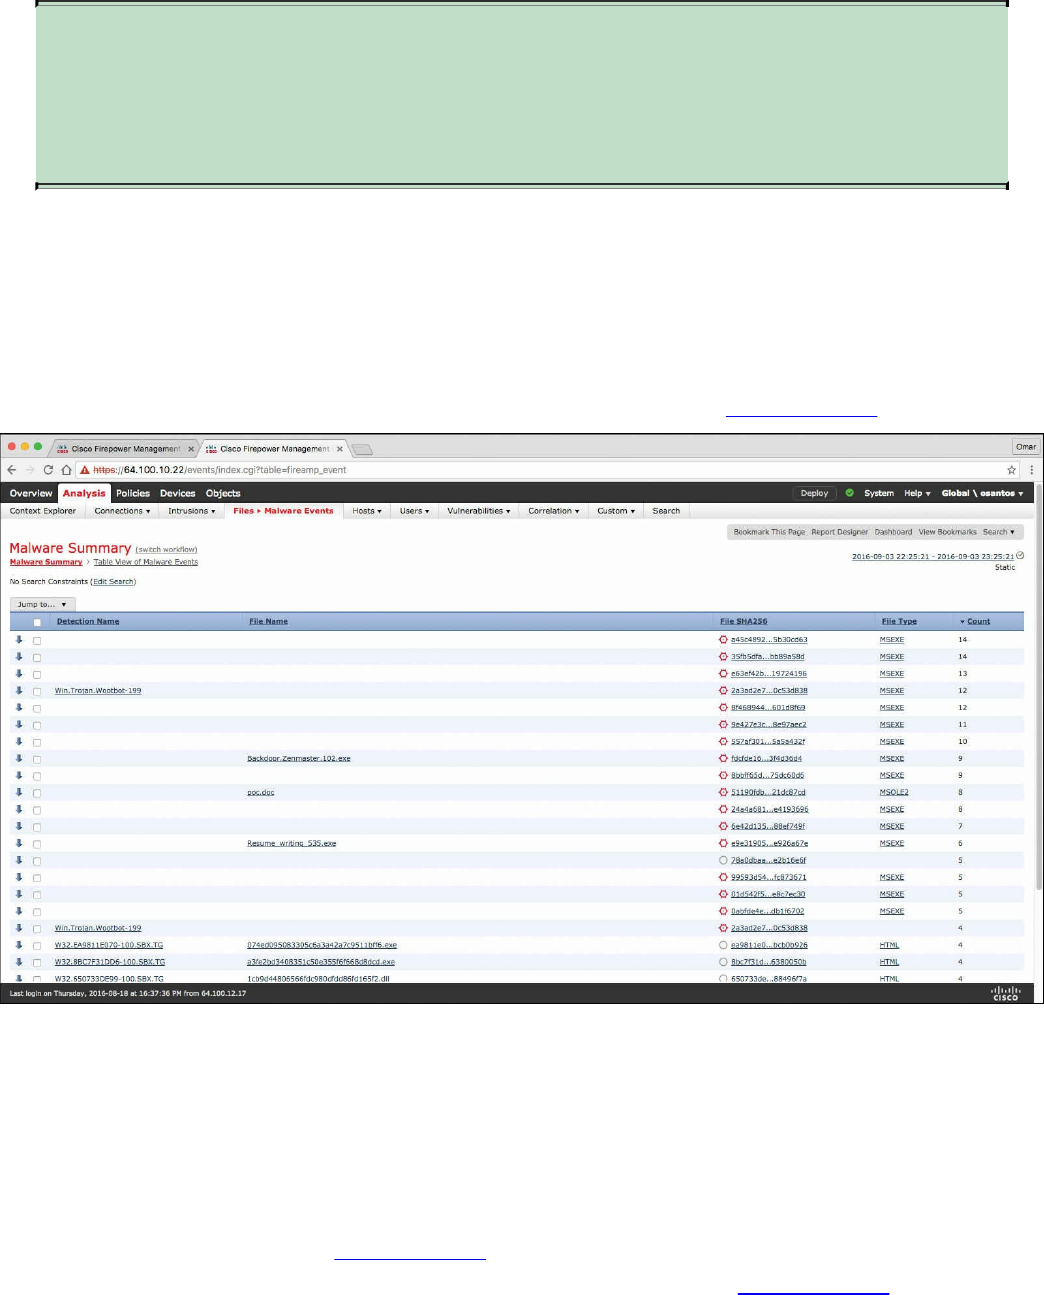Click in the browser address bar
Viewport: 1044px width, 1295px height.
point(540,469)
